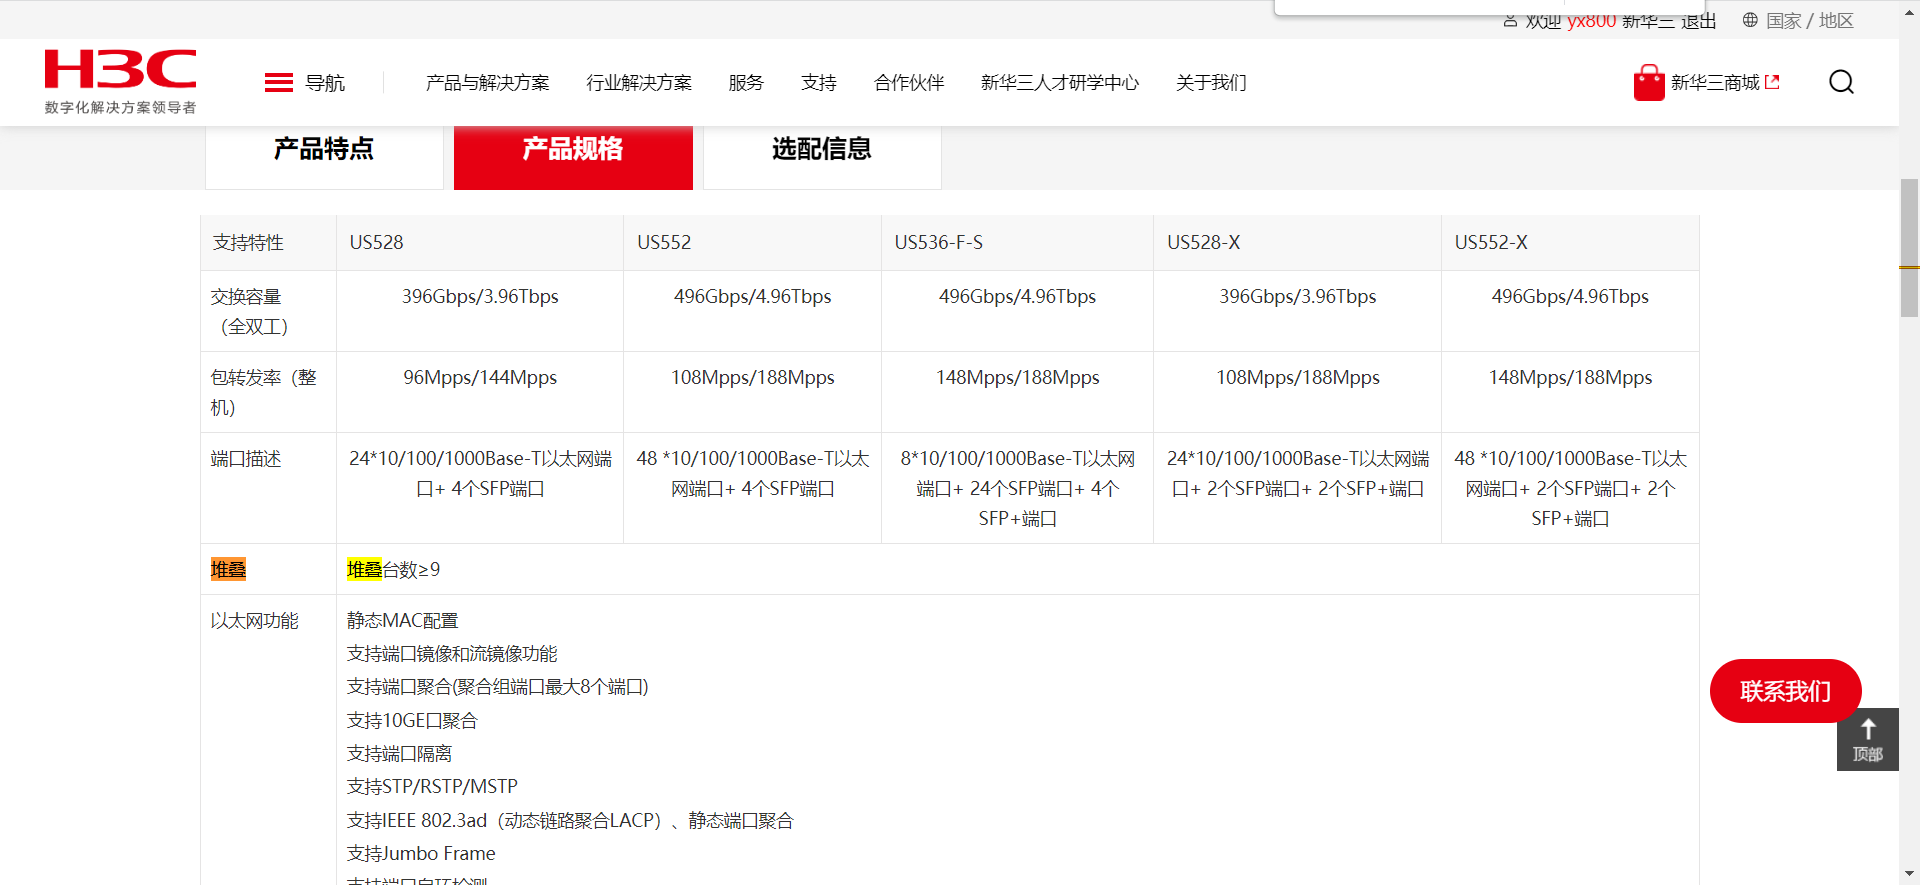Click the red shopping bag icon
Screen dimensions: 1920x885
[x=1648, y=83]
